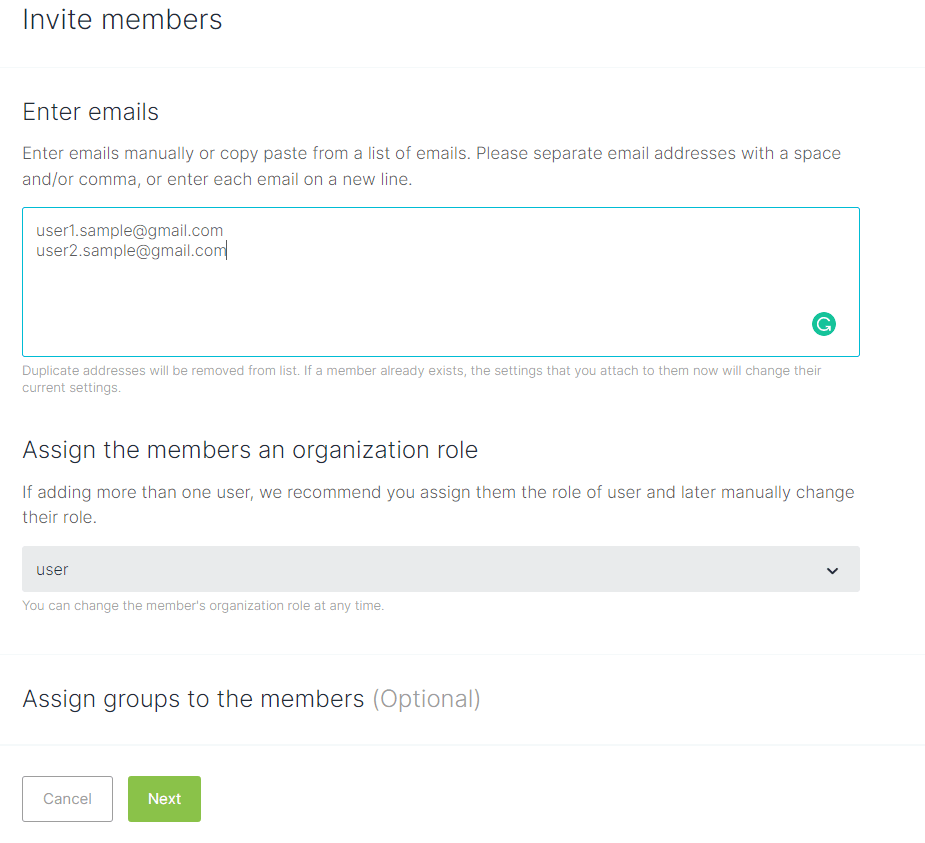Click the first email user1.sample@gmail.com
Image resolution: width=925 pixels, height=843 pixels.
coord(130,231)
